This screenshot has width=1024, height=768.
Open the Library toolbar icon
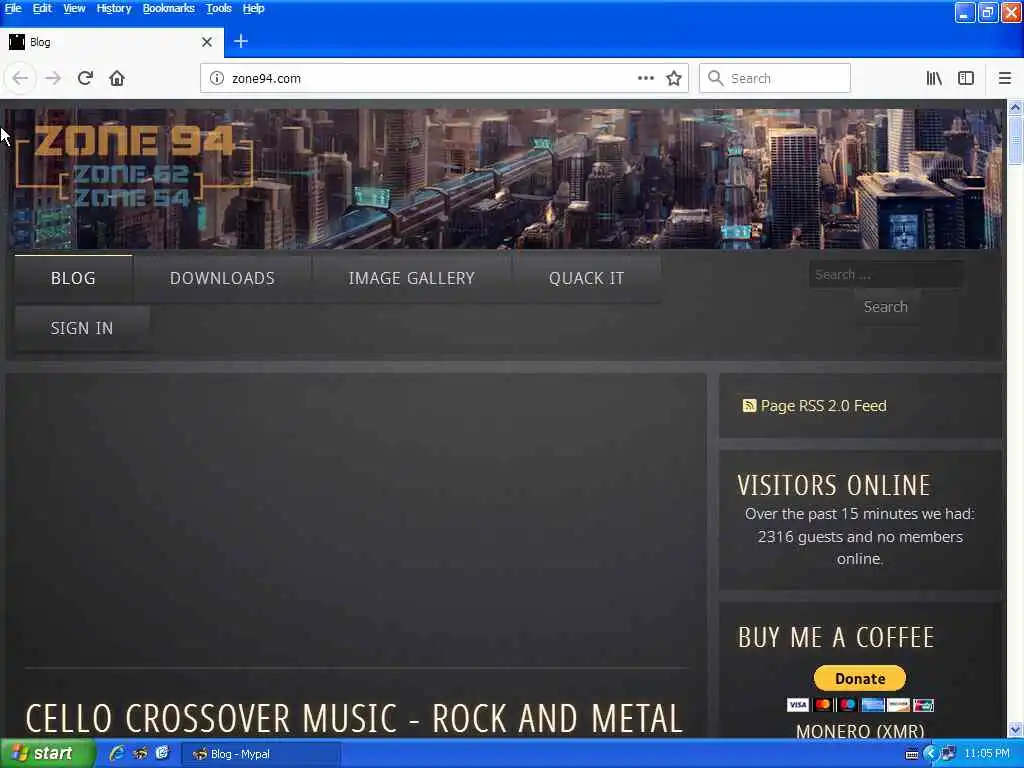click(934, 78)
